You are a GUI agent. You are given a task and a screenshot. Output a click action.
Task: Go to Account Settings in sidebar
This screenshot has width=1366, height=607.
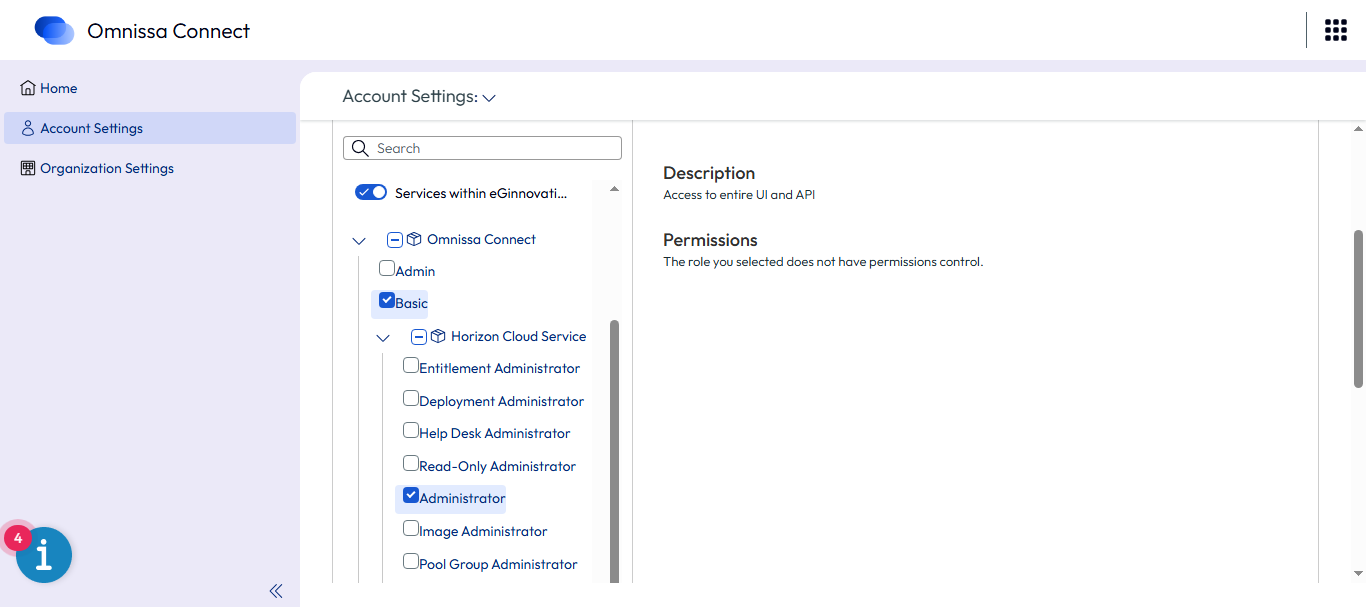coord(91,128)
